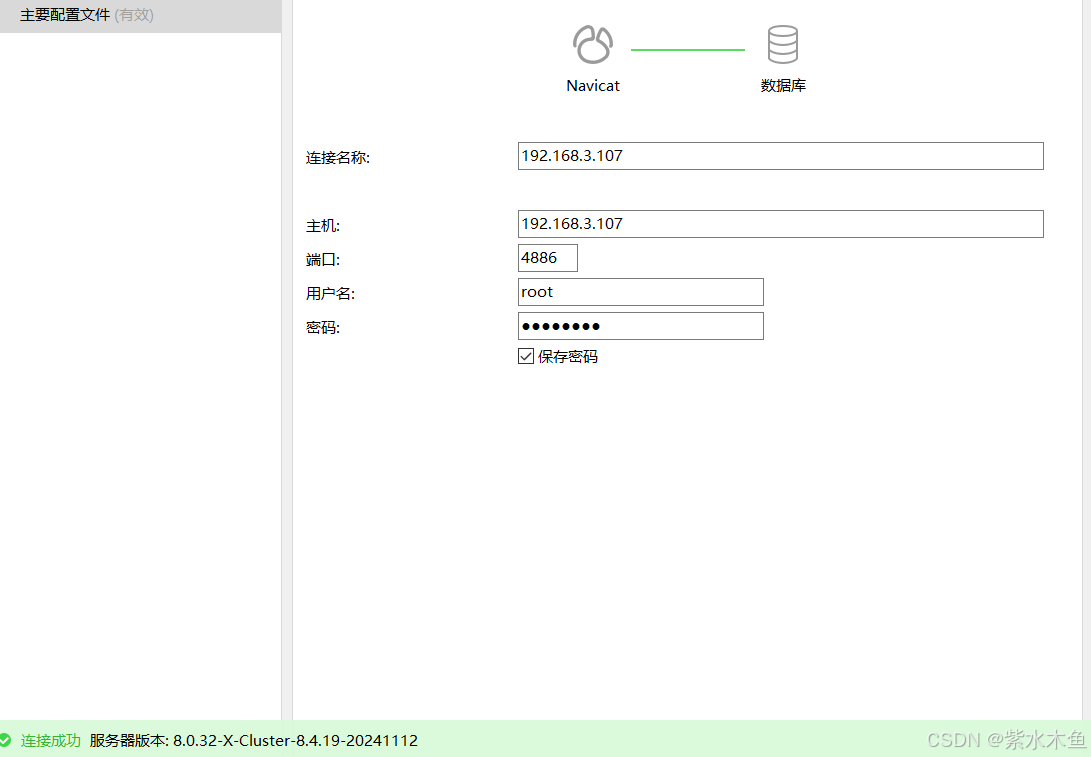Click the database cylinder icon
Image resolution: width=1091 pixels, height=757 pixels.
783,45
